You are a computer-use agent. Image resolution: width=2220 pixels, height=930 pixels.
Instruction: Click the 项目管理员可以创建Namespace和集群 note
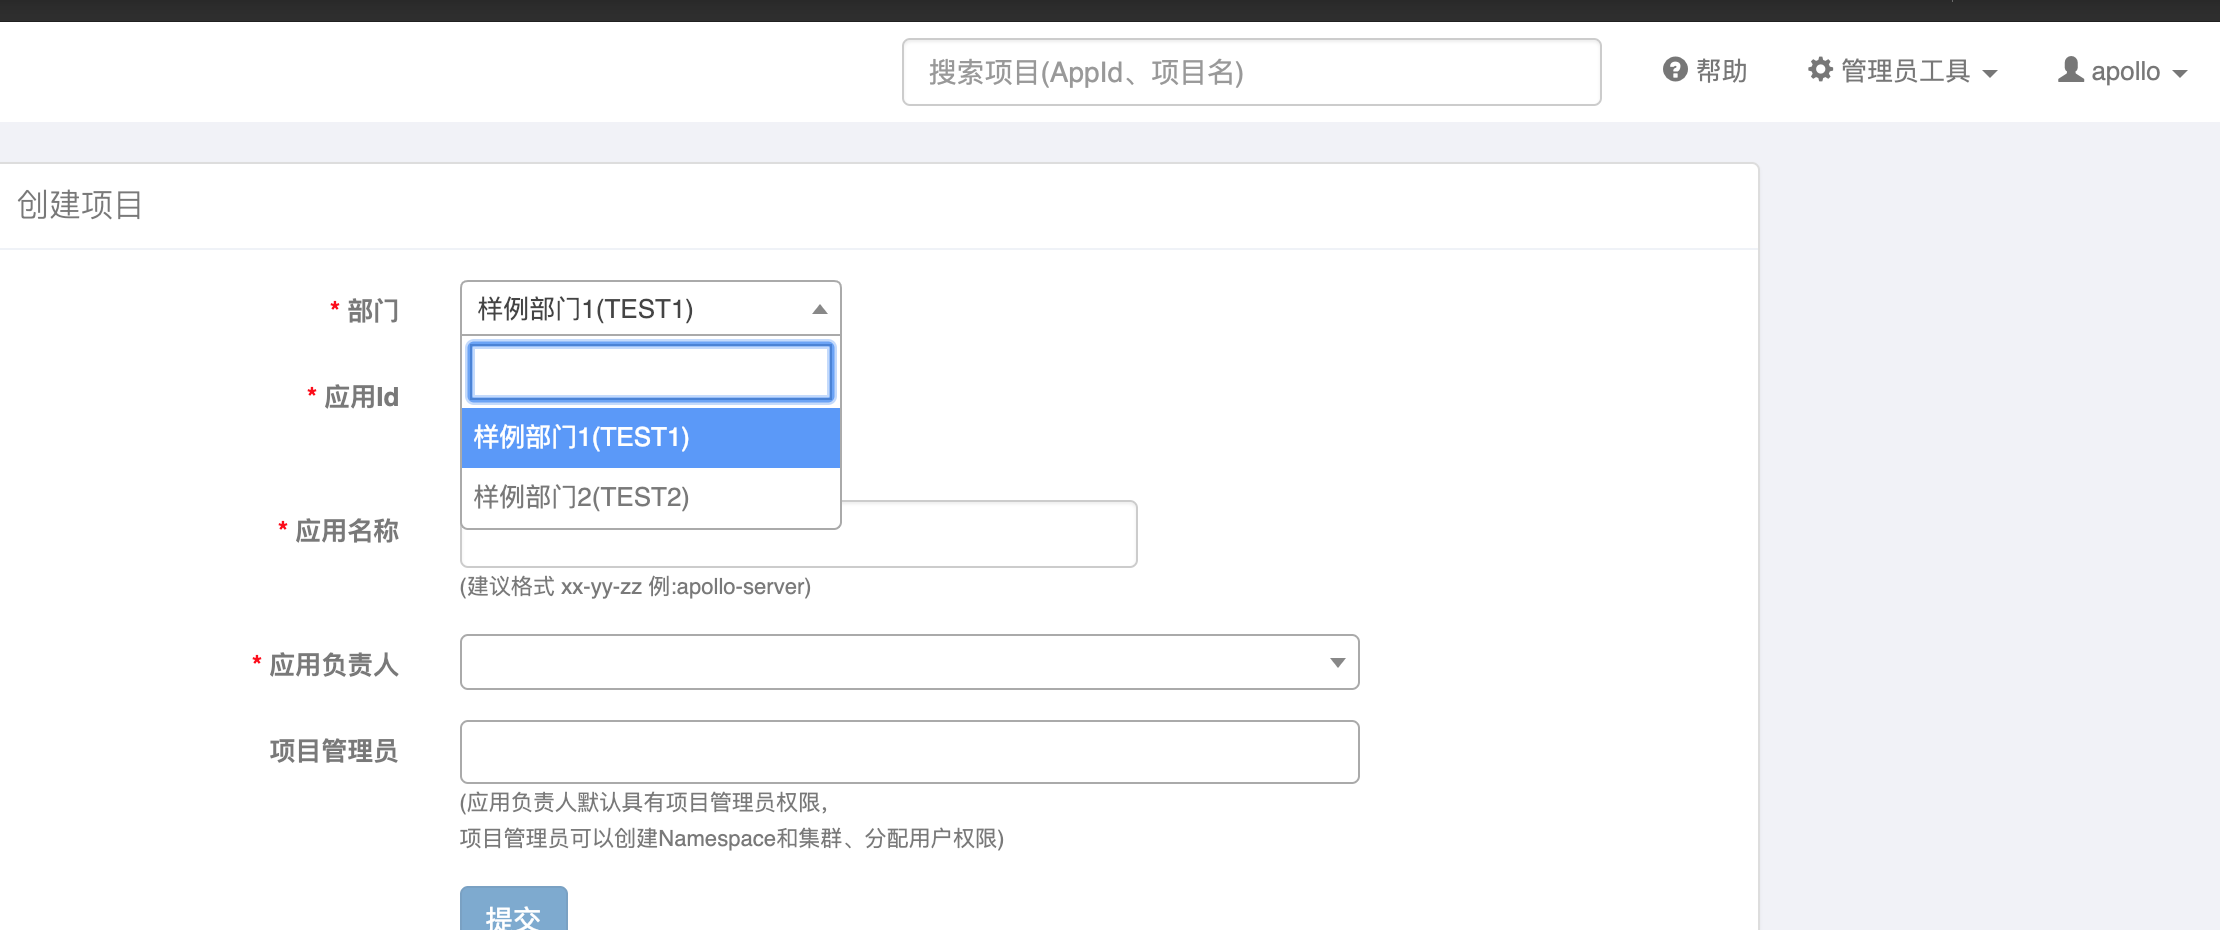732,839
